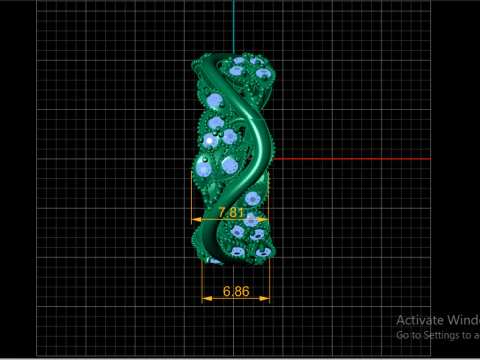The height and width of the screenshot is (360, 480).
Task: Click the red horizontal axis line
Action: pyautogui.click(x=352, y=159)
